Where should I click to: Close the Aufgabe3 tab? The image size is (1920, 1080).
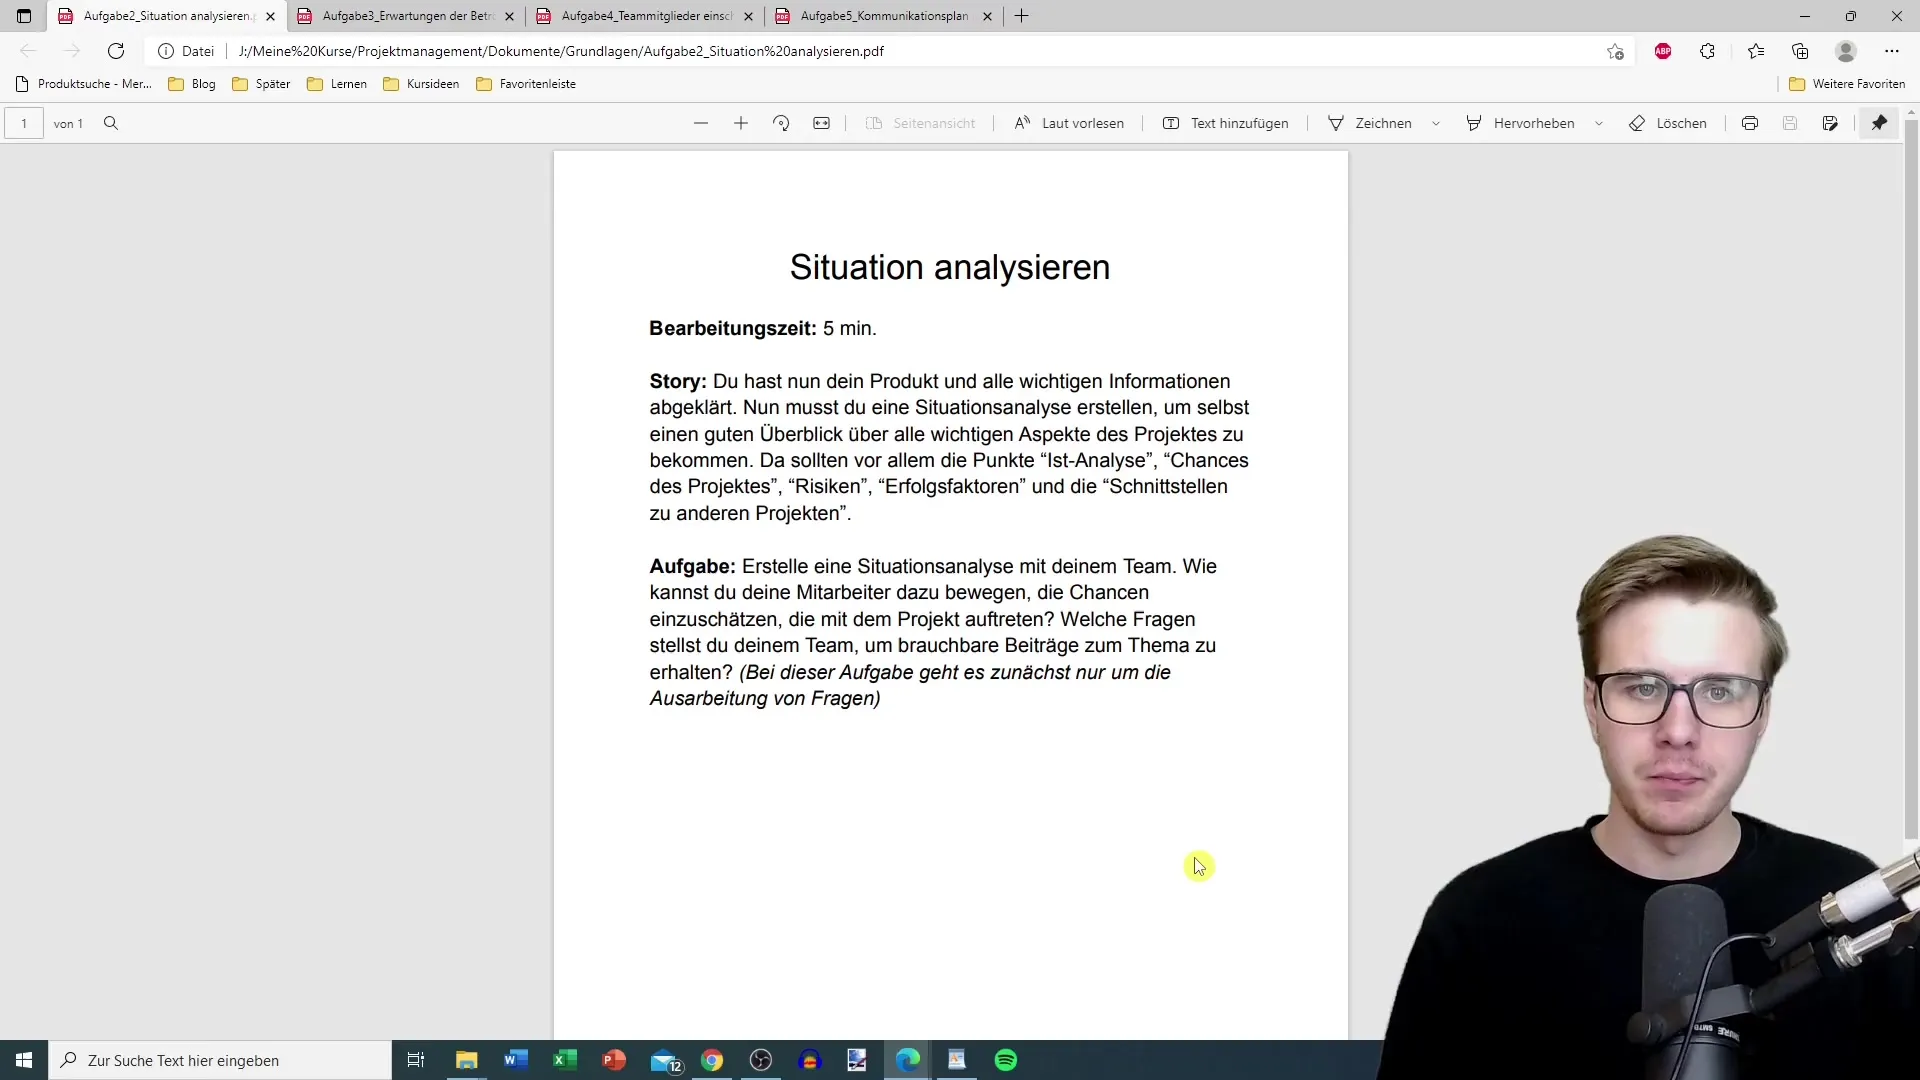tap(510, 16)
